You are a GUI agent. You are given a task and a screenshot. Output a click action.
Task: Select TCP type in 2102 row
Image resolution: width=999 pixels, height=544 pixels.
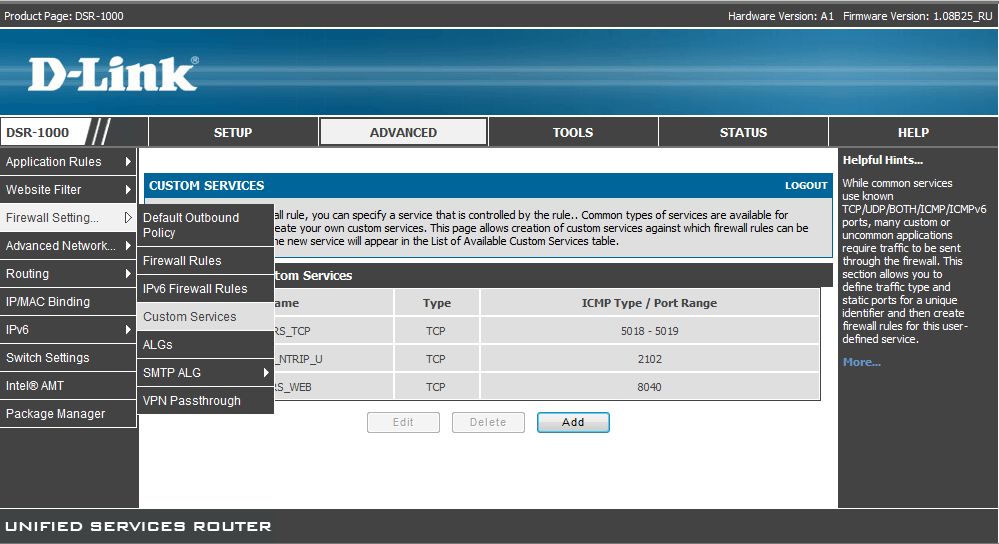(x=436, y=359)
